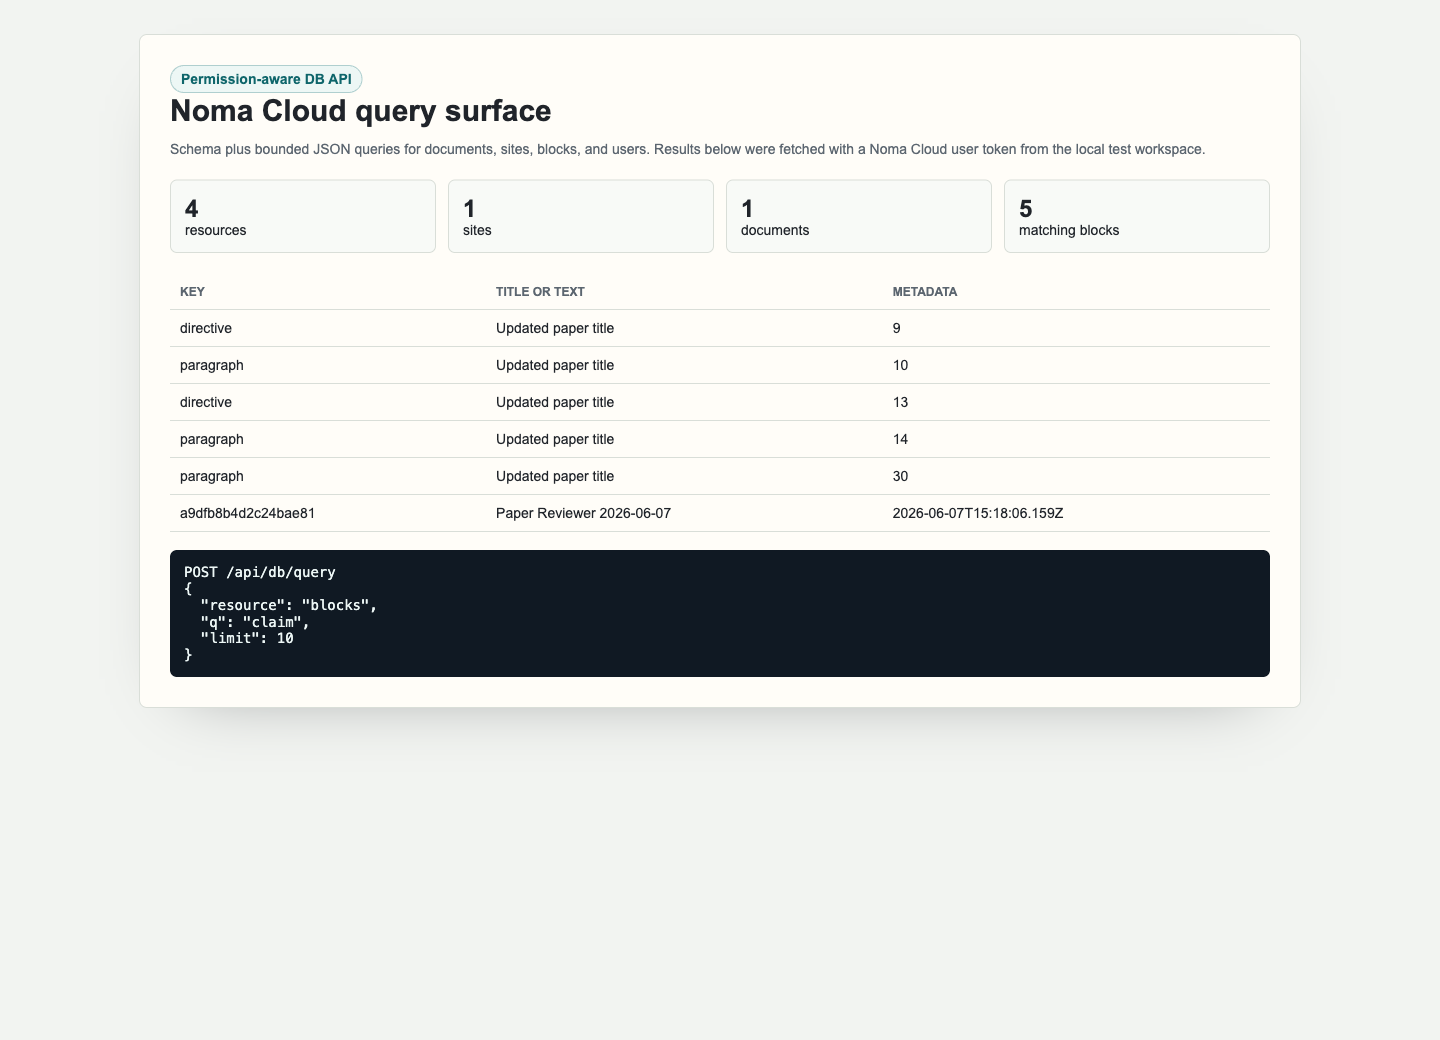This screenshot has height=1040, width=1440.
Task: Click the Paper Reviewer 2026-06-07 cell
Action: pyautogui.click(x=583, y=513)
